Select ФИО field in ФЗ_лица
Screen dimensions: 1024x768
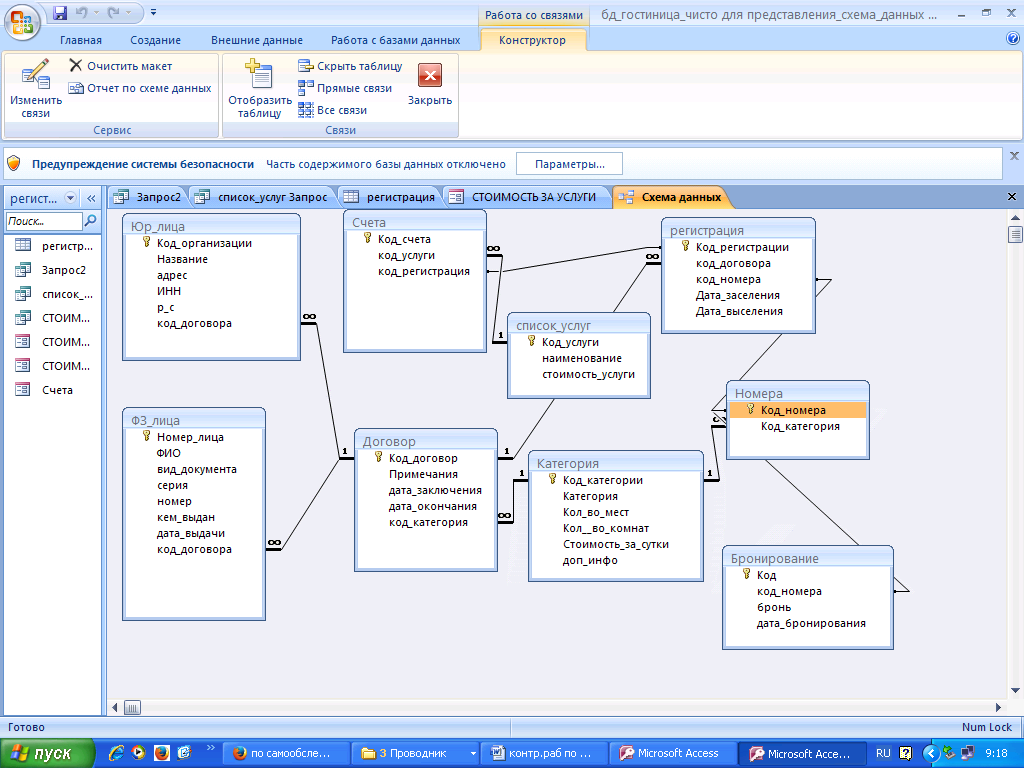(x=168, y=453)
